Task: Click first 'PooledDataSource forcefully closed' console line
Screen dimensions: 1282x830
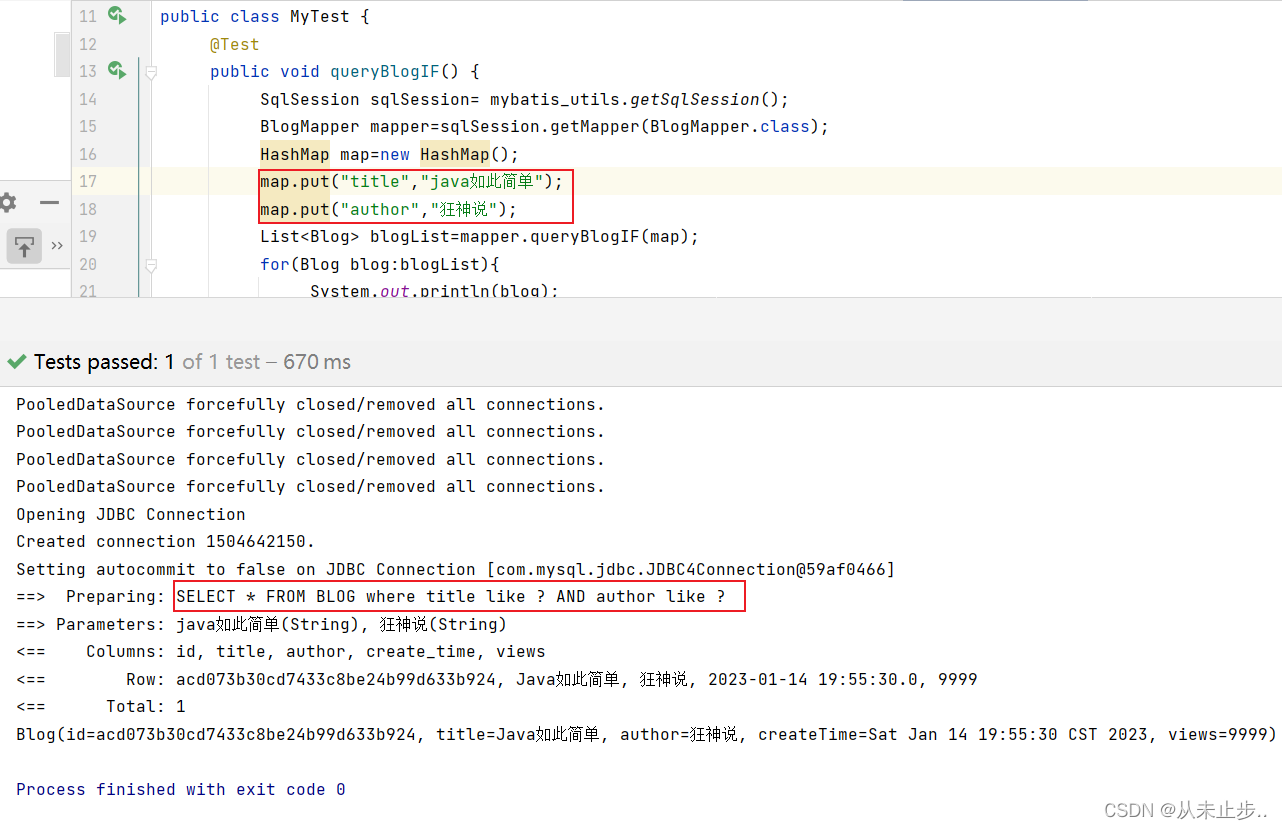Action: click(x=310, y=404)
